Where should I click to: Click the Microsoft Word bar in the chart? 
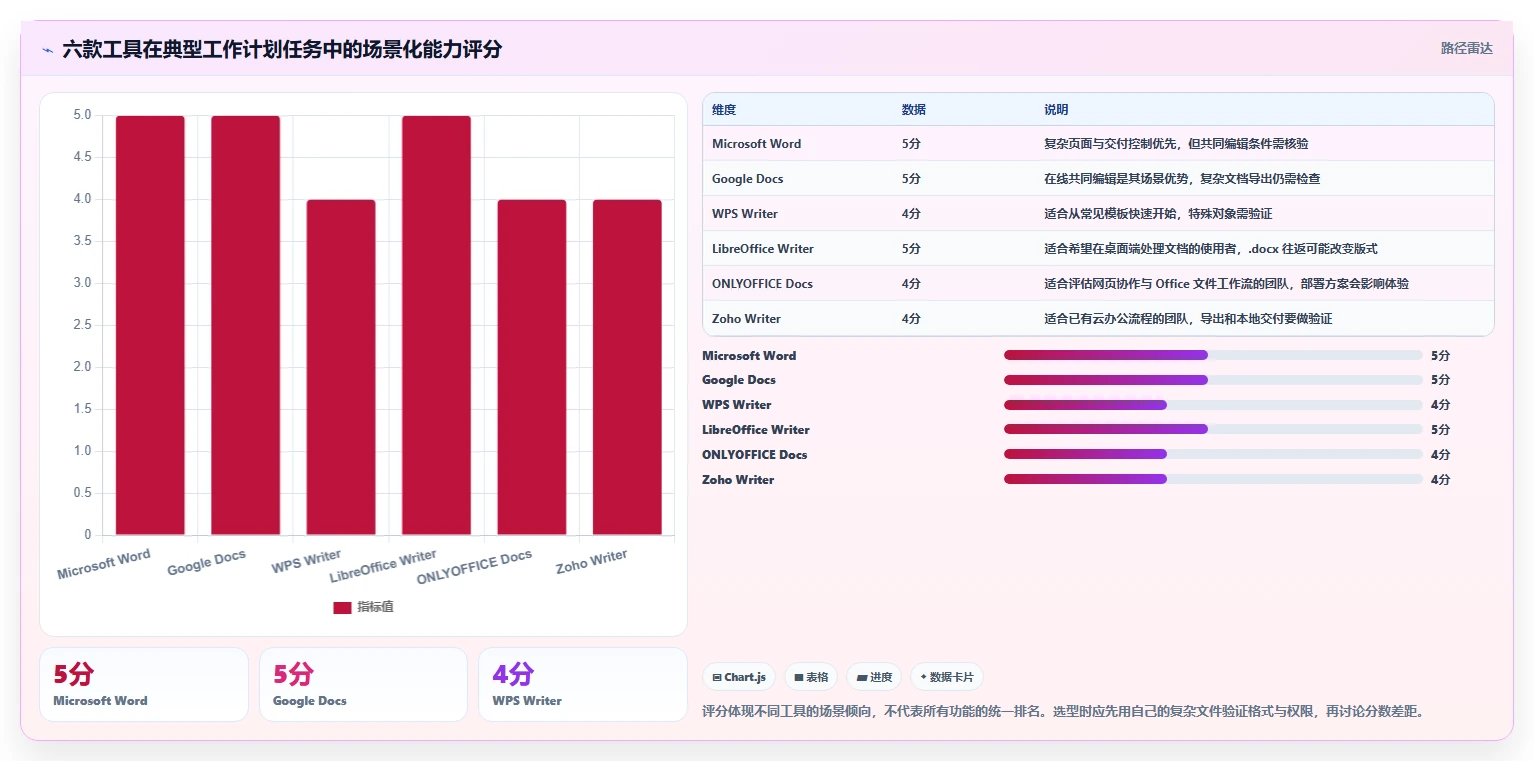click(x=150, y=325)
